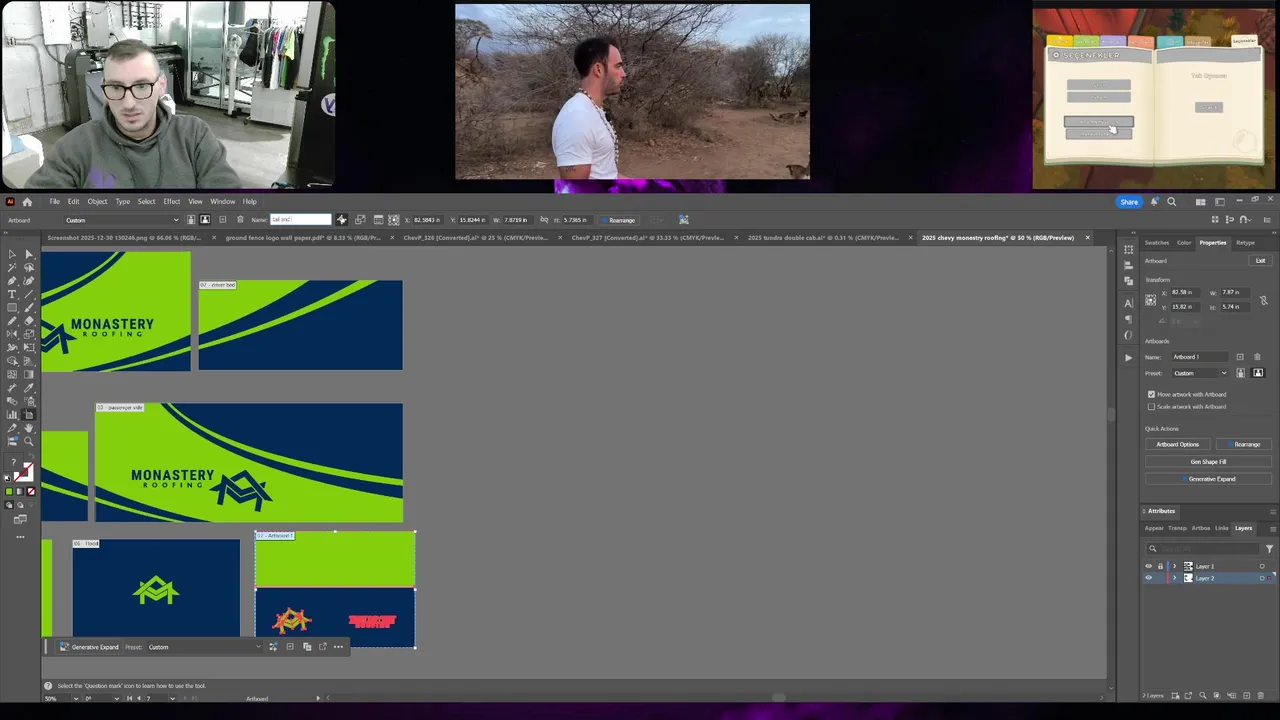Uncheck Move artwork with Artboard
The width and height of the screenshot is (1280, 720).
(x=1151, y=394)
